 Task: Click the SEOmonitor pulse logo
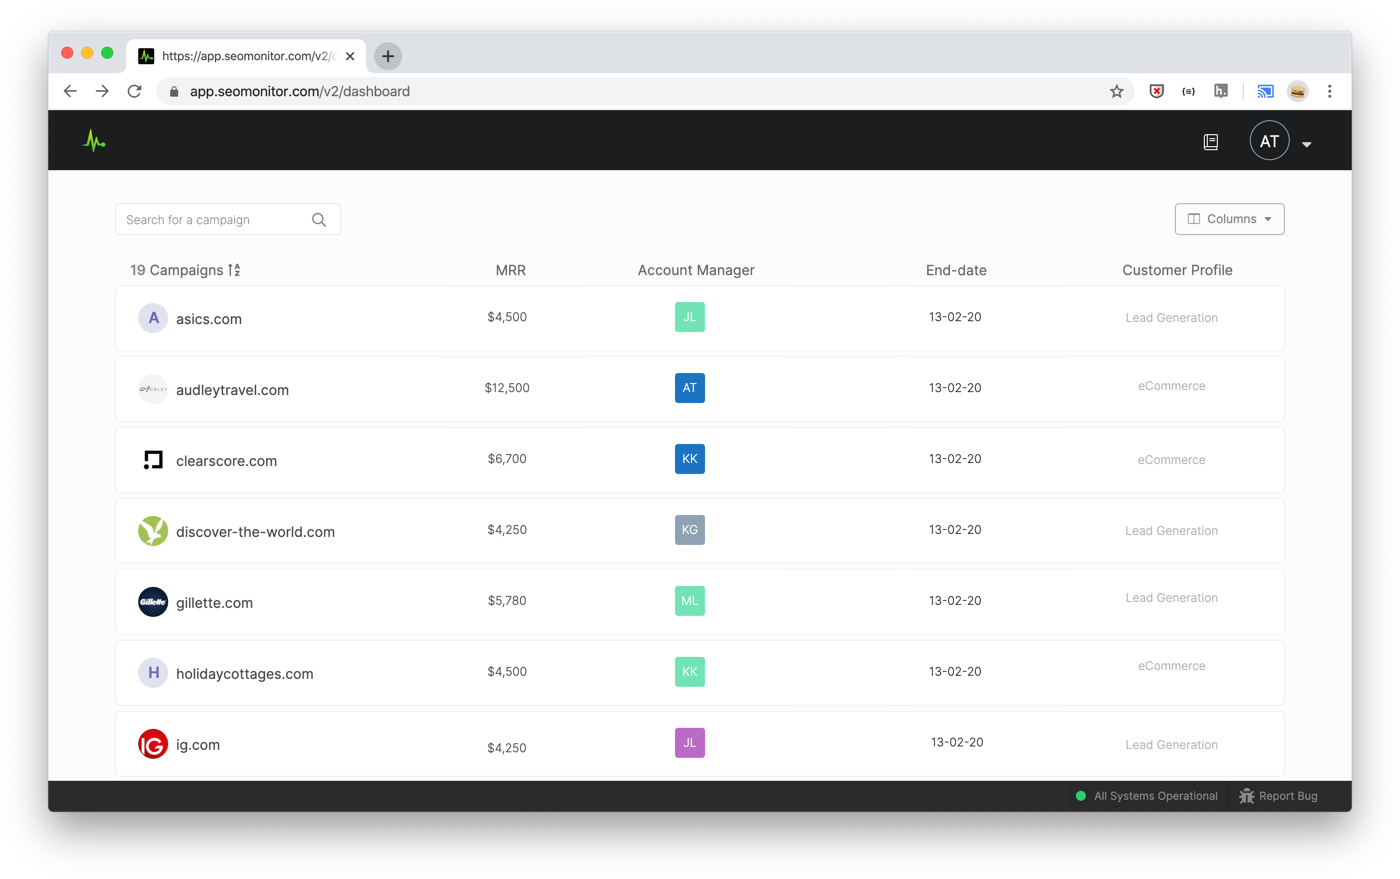(x=94, y=141)
